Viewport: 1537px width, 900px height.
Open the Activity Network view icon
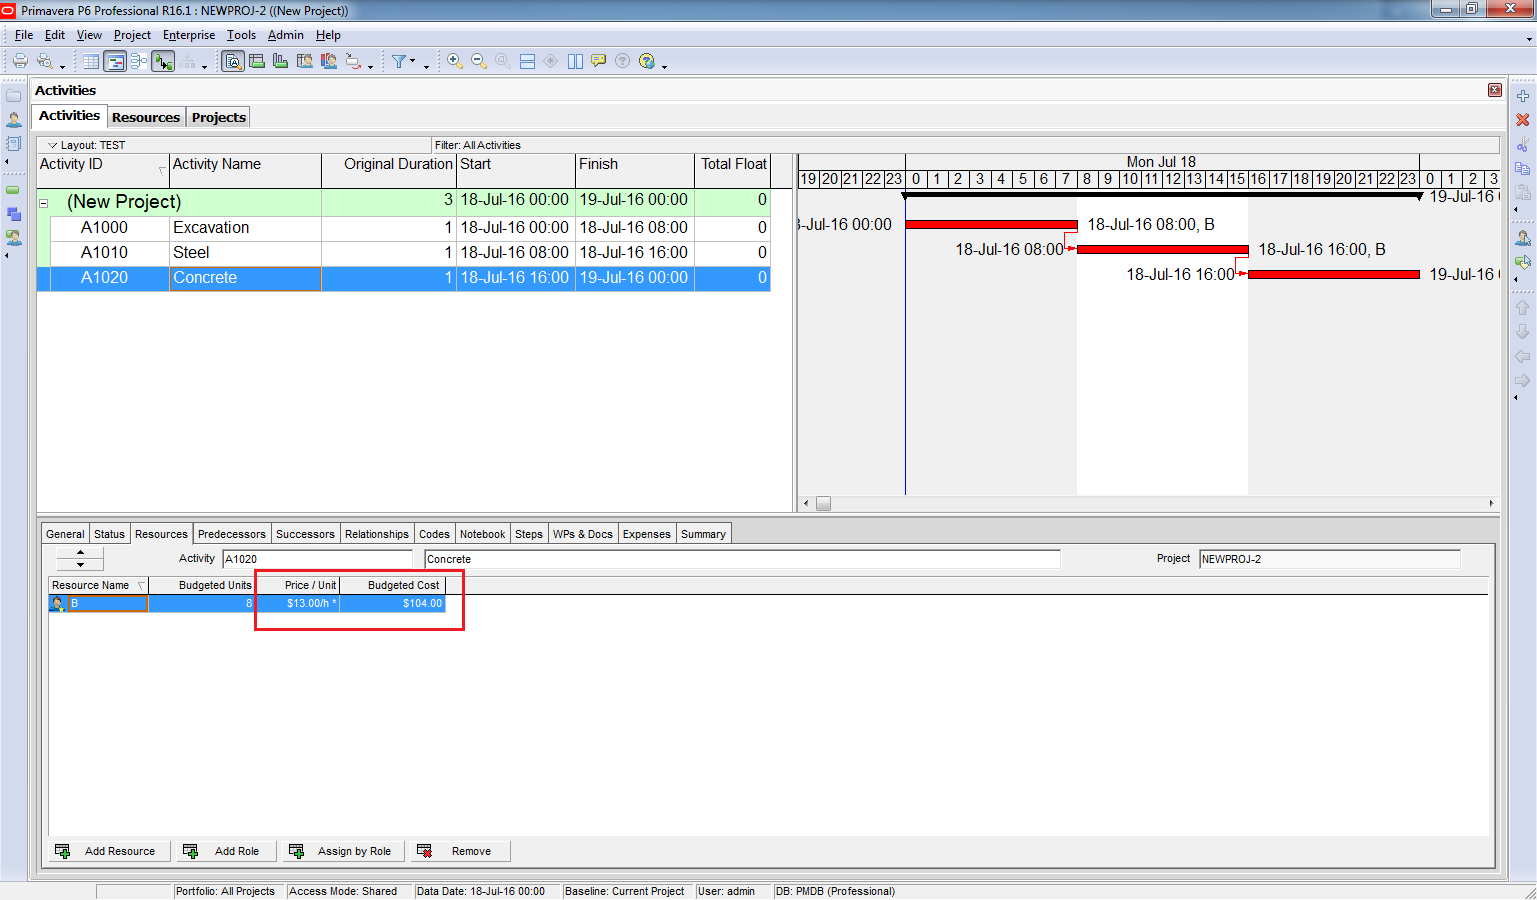138,62
